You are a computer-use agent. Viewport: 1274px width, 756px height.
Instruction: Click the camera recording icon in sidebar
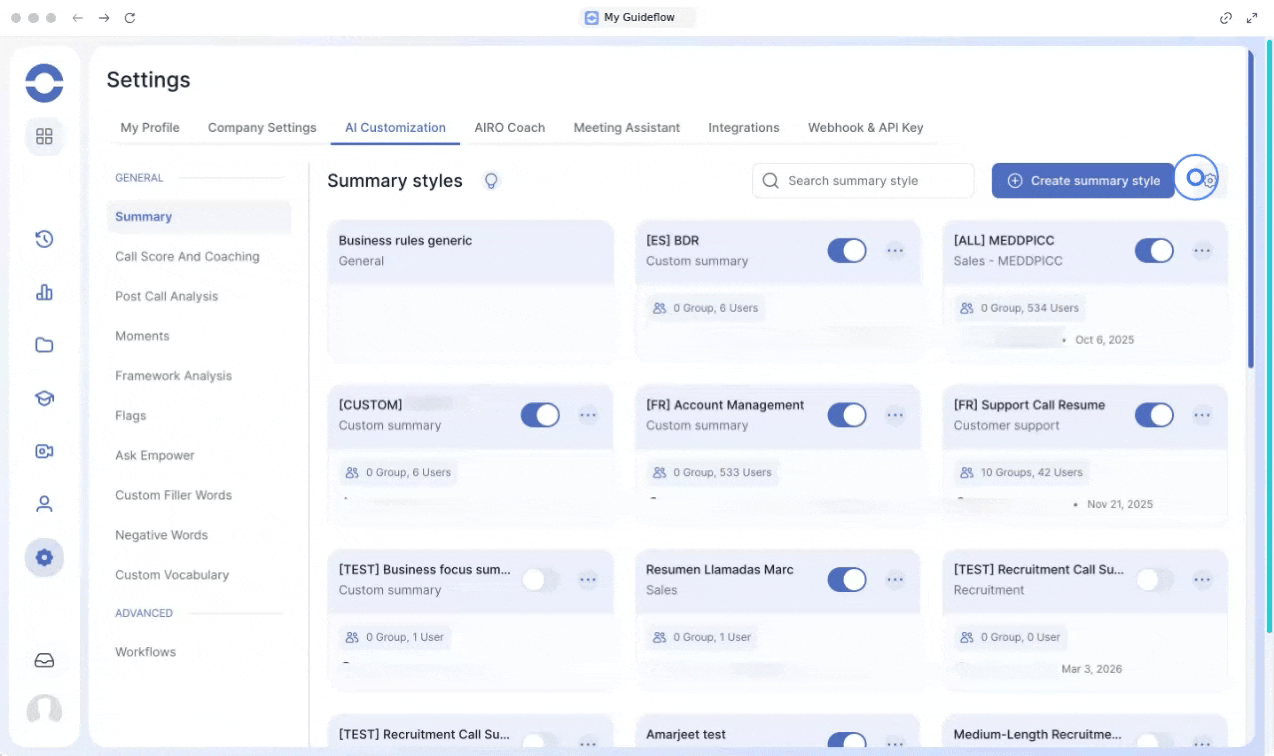(x=44, y=451)
